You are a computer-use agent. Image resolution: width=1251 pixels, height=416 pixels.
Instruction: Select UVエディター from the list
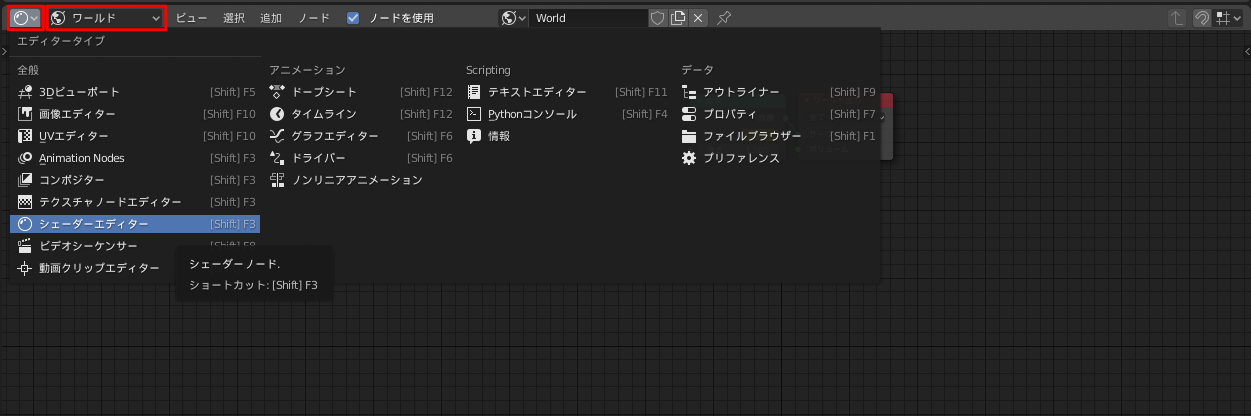tap(135, 136)
